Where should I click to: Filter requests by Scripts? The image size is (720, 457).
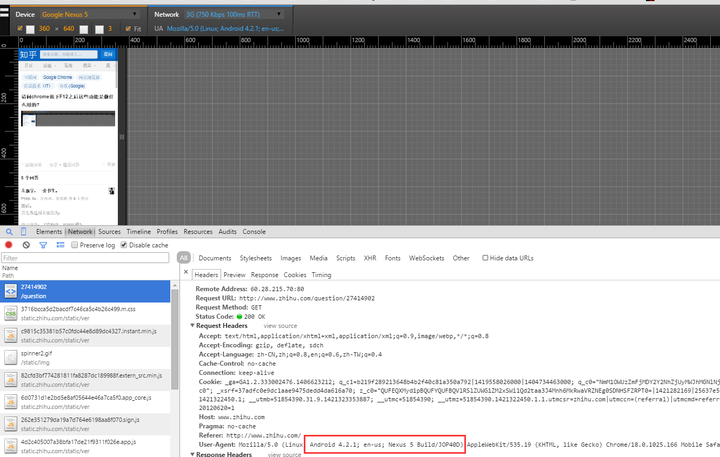point(346,258)
